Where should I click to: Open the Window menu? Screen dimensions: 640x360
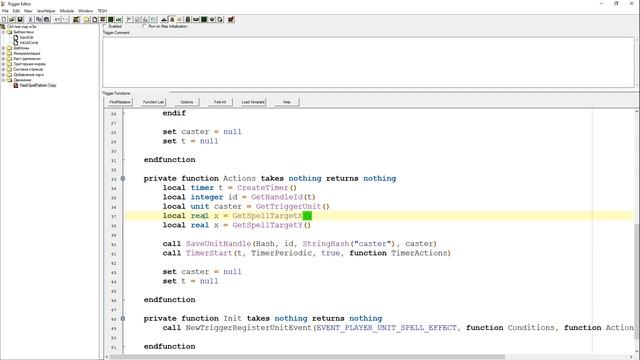pyautogui.click(x=86, y=11)
